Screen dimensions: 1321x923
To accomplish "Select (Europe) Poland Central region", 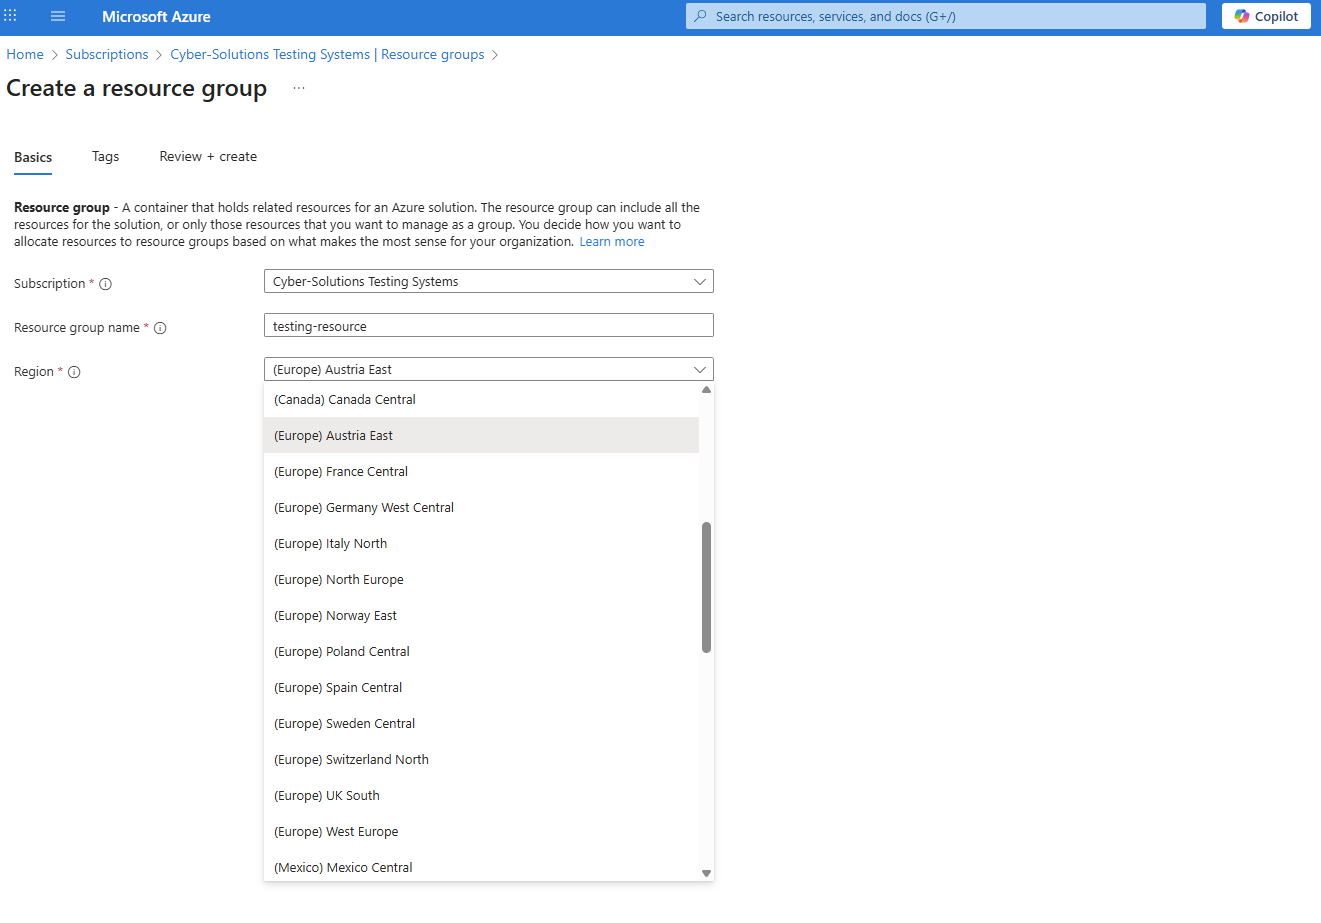I will click(481, 651).
